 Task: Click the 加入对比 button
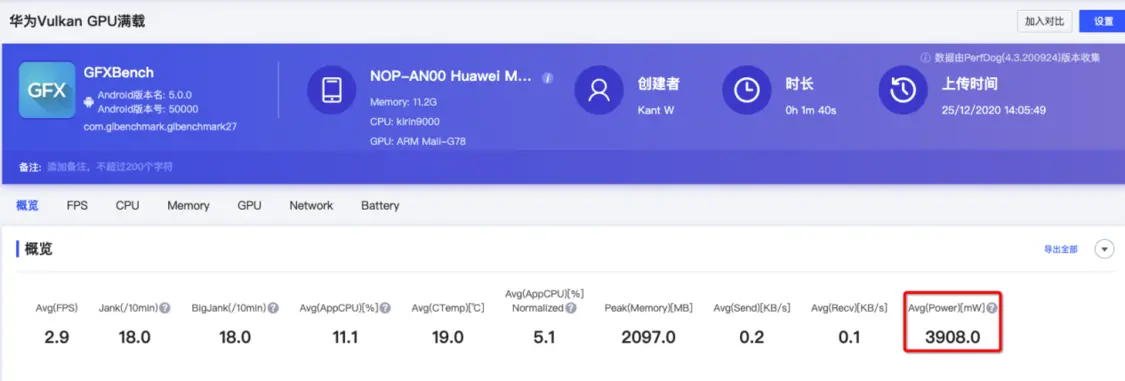click(x=1045, y=22)
